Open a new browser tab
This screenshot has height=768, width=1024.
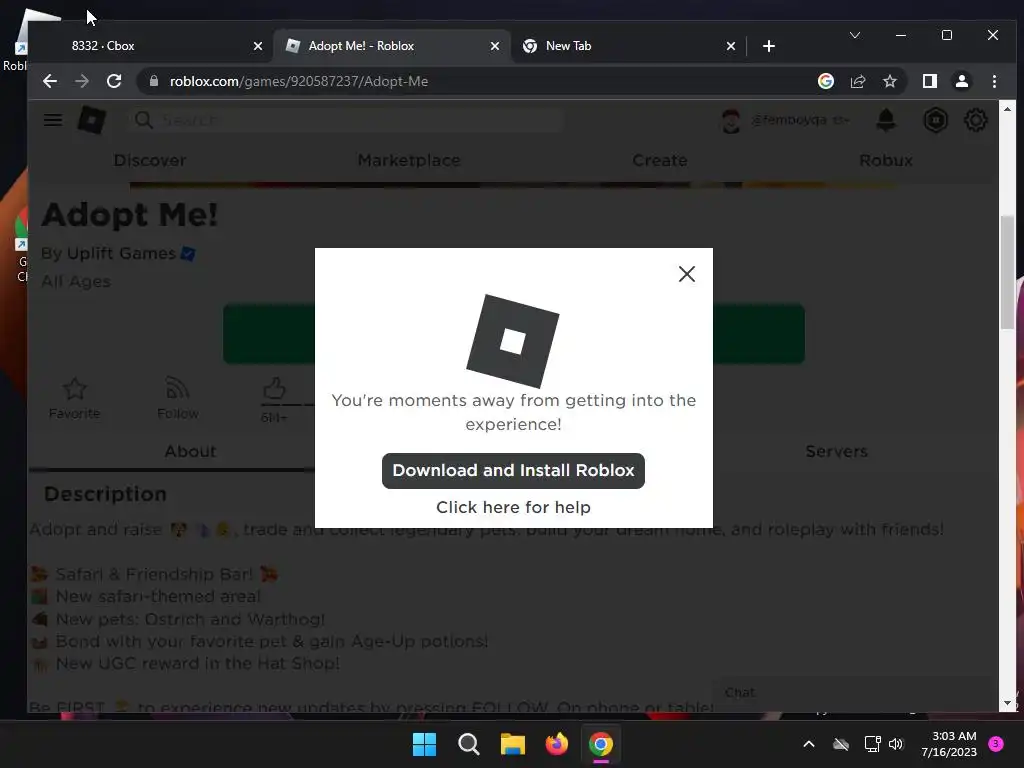click(769, 46)
